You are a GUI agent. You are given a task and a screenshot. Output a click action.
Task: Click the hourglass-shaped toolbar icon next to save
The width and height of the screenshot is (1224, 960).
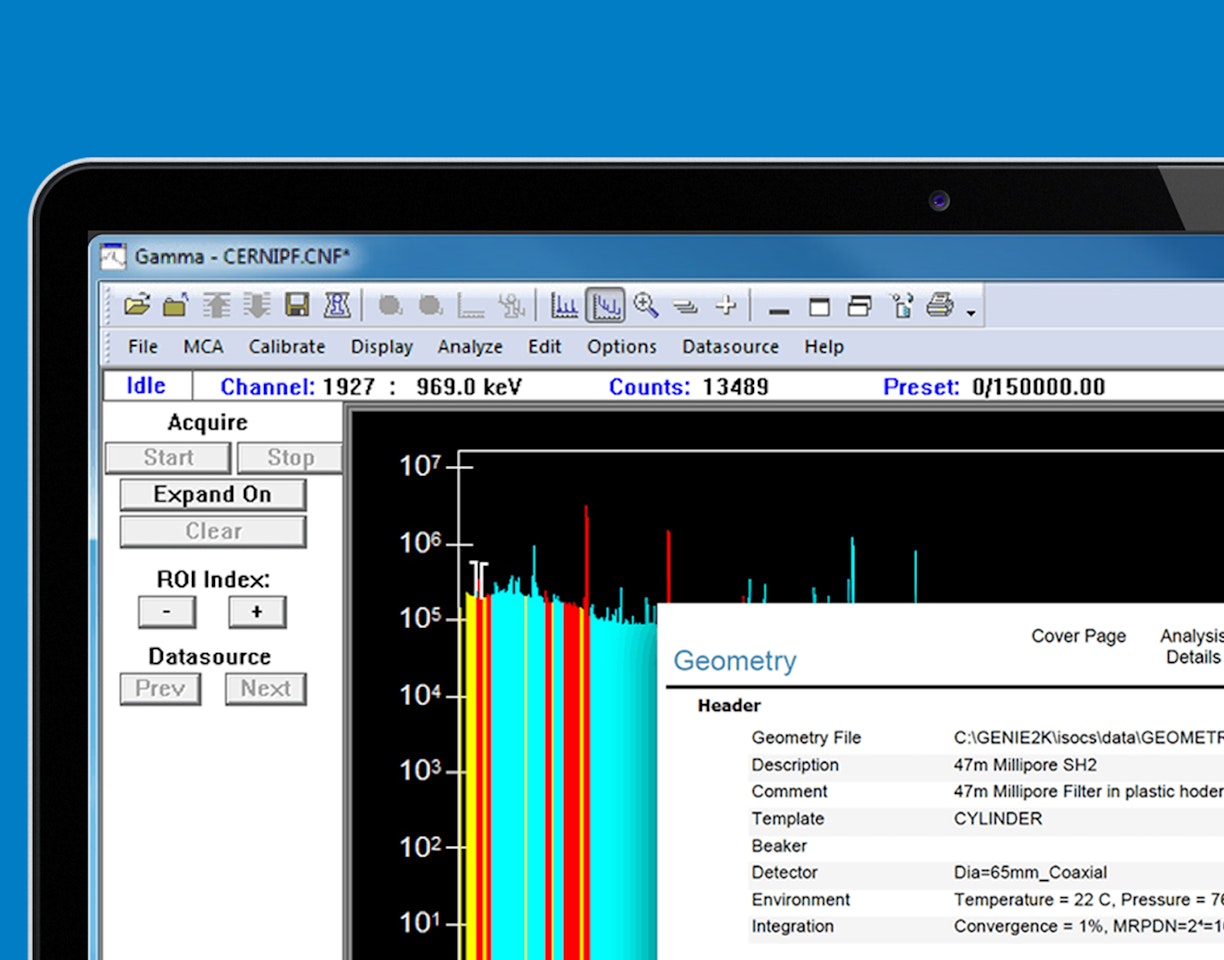337,306
